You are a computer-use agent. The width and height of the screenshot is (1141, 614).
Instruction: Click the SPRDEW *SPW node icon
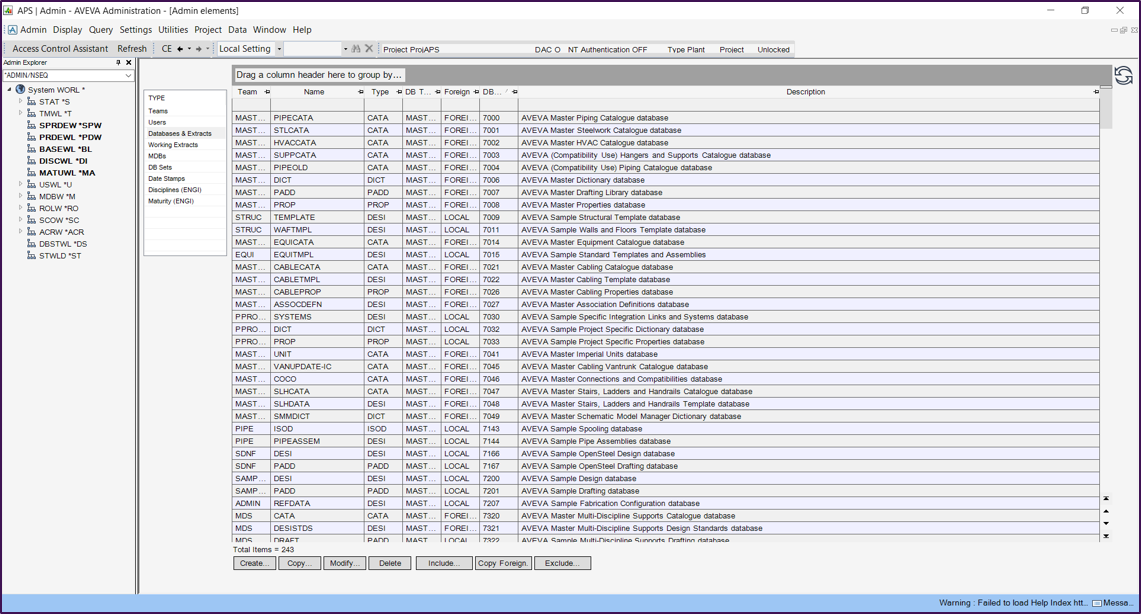pos(31,125)
